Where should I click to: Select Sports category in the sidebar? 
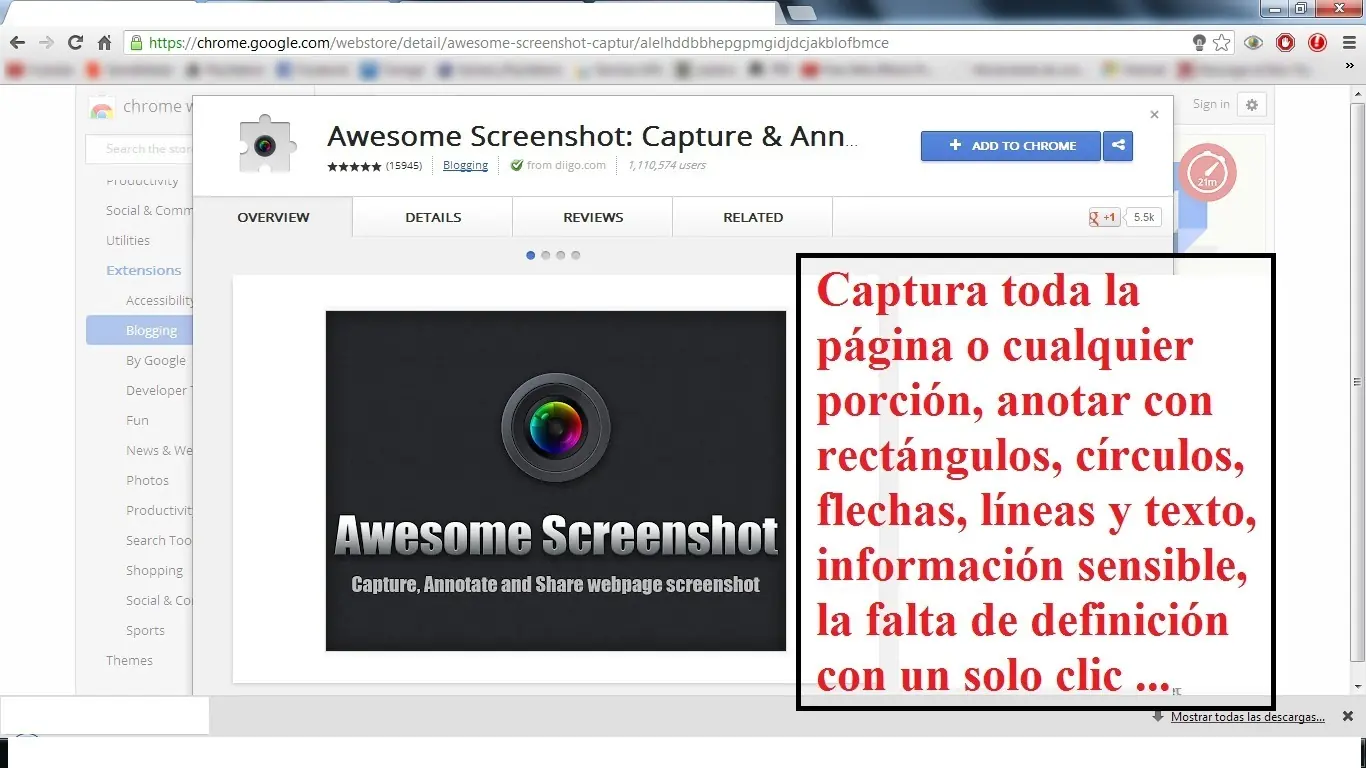point(145,630)
